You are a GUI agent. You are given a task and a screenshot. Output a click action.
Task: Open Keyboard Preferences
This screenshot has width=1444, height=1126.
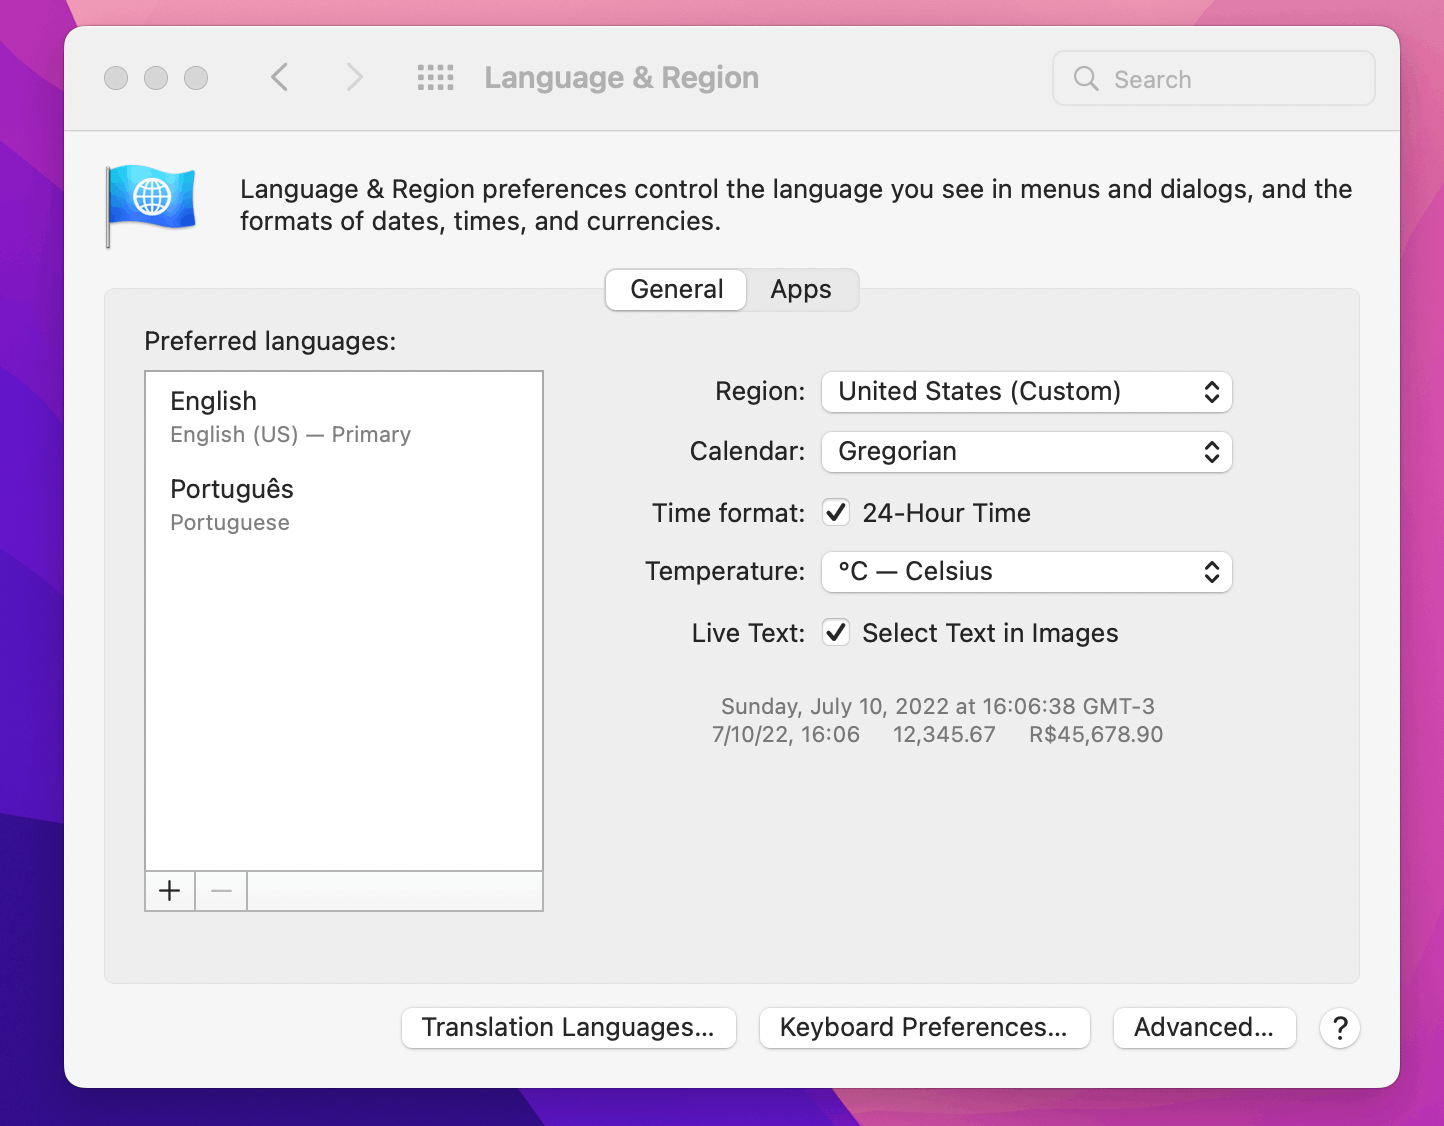(924, 1028)
